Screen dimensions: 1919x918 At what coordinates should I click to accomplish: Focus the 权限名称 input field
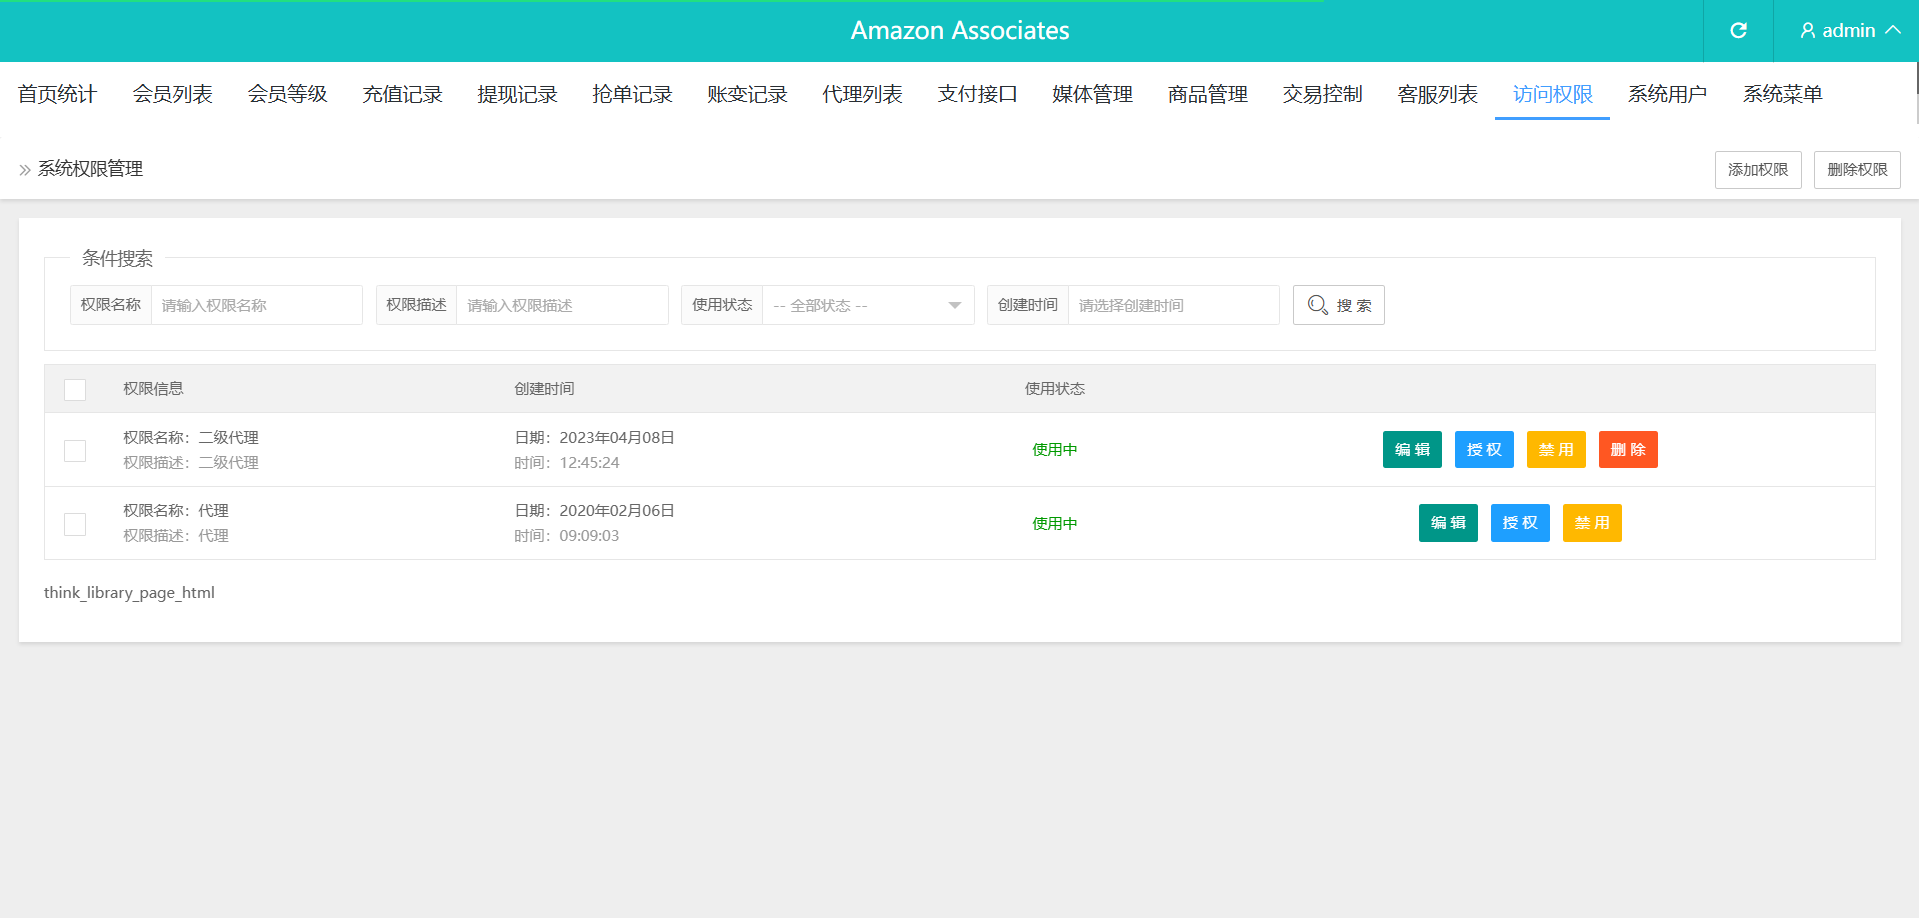(x=255, y=305)
